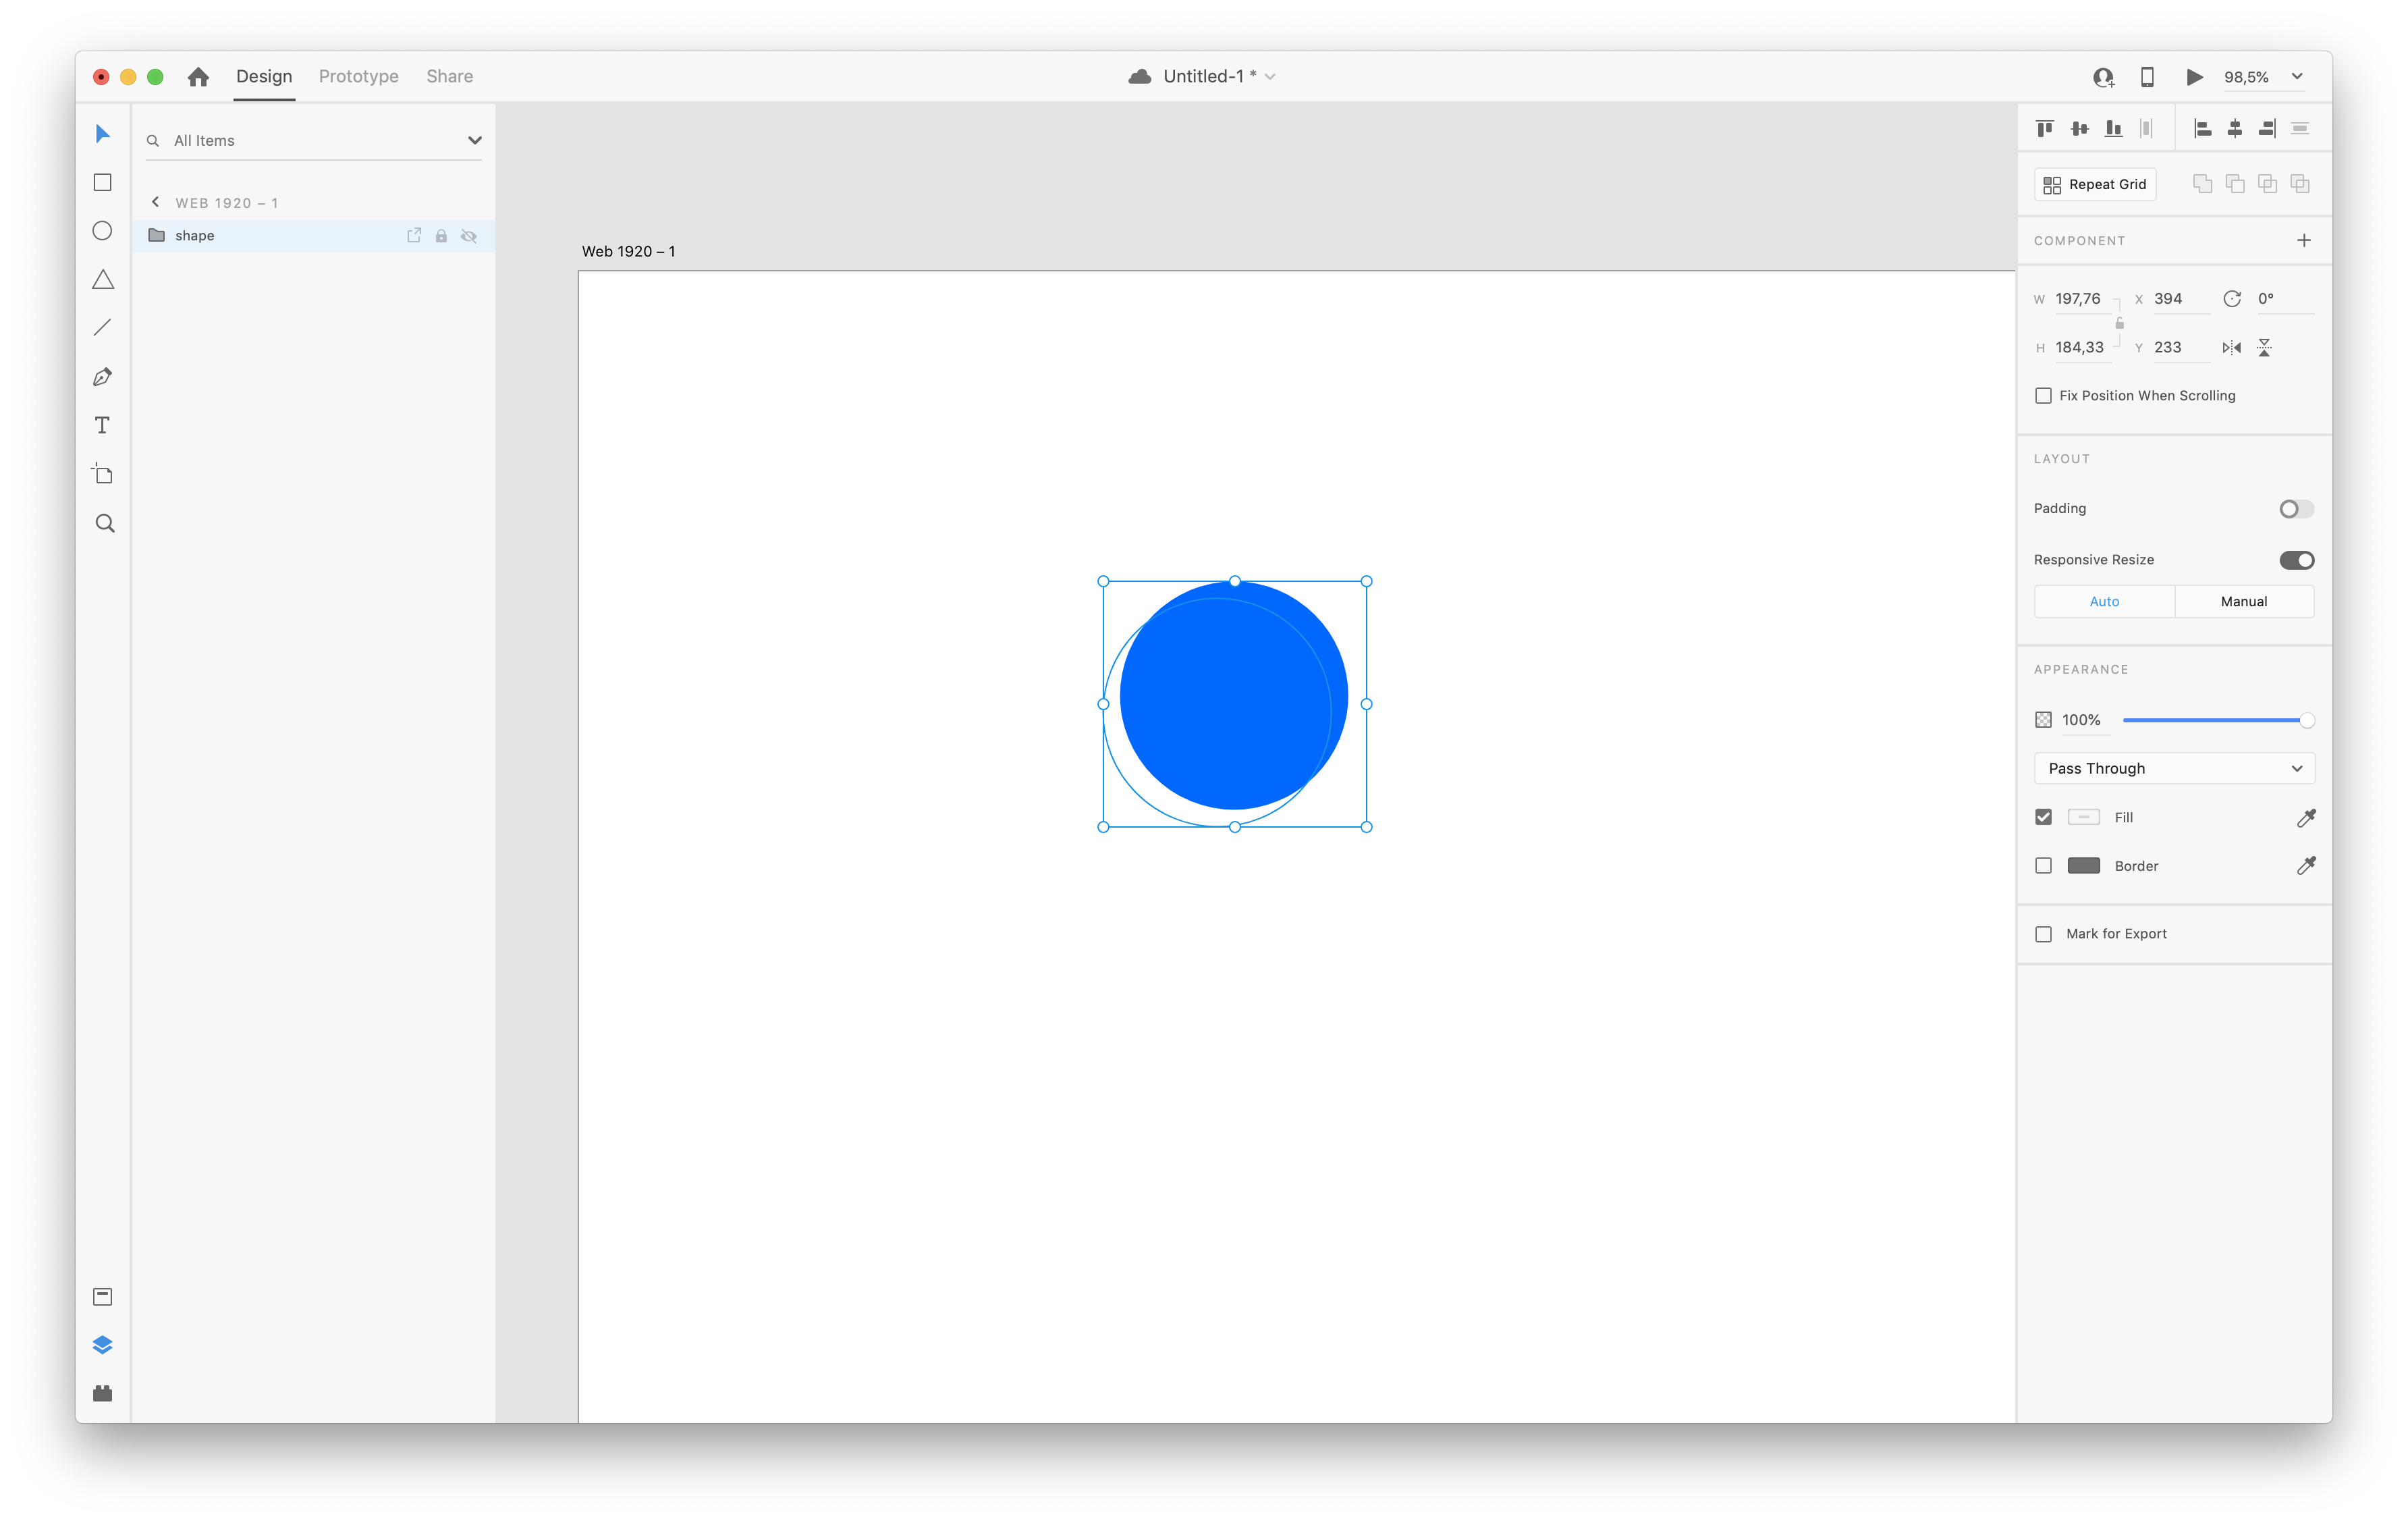Select the Triangle tool in toolbar
This screenshot has height=1523, width=2408.
tap(100, 279)
